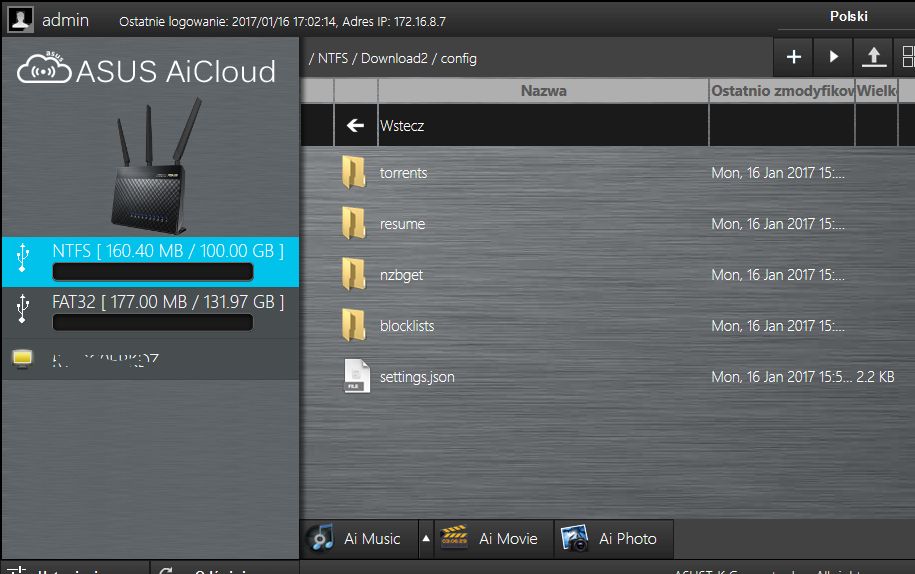Image resolution: width=915 pixels, height=574 pixels.
Task: Click the Ai Music disc icon
Action: (322, 538)
